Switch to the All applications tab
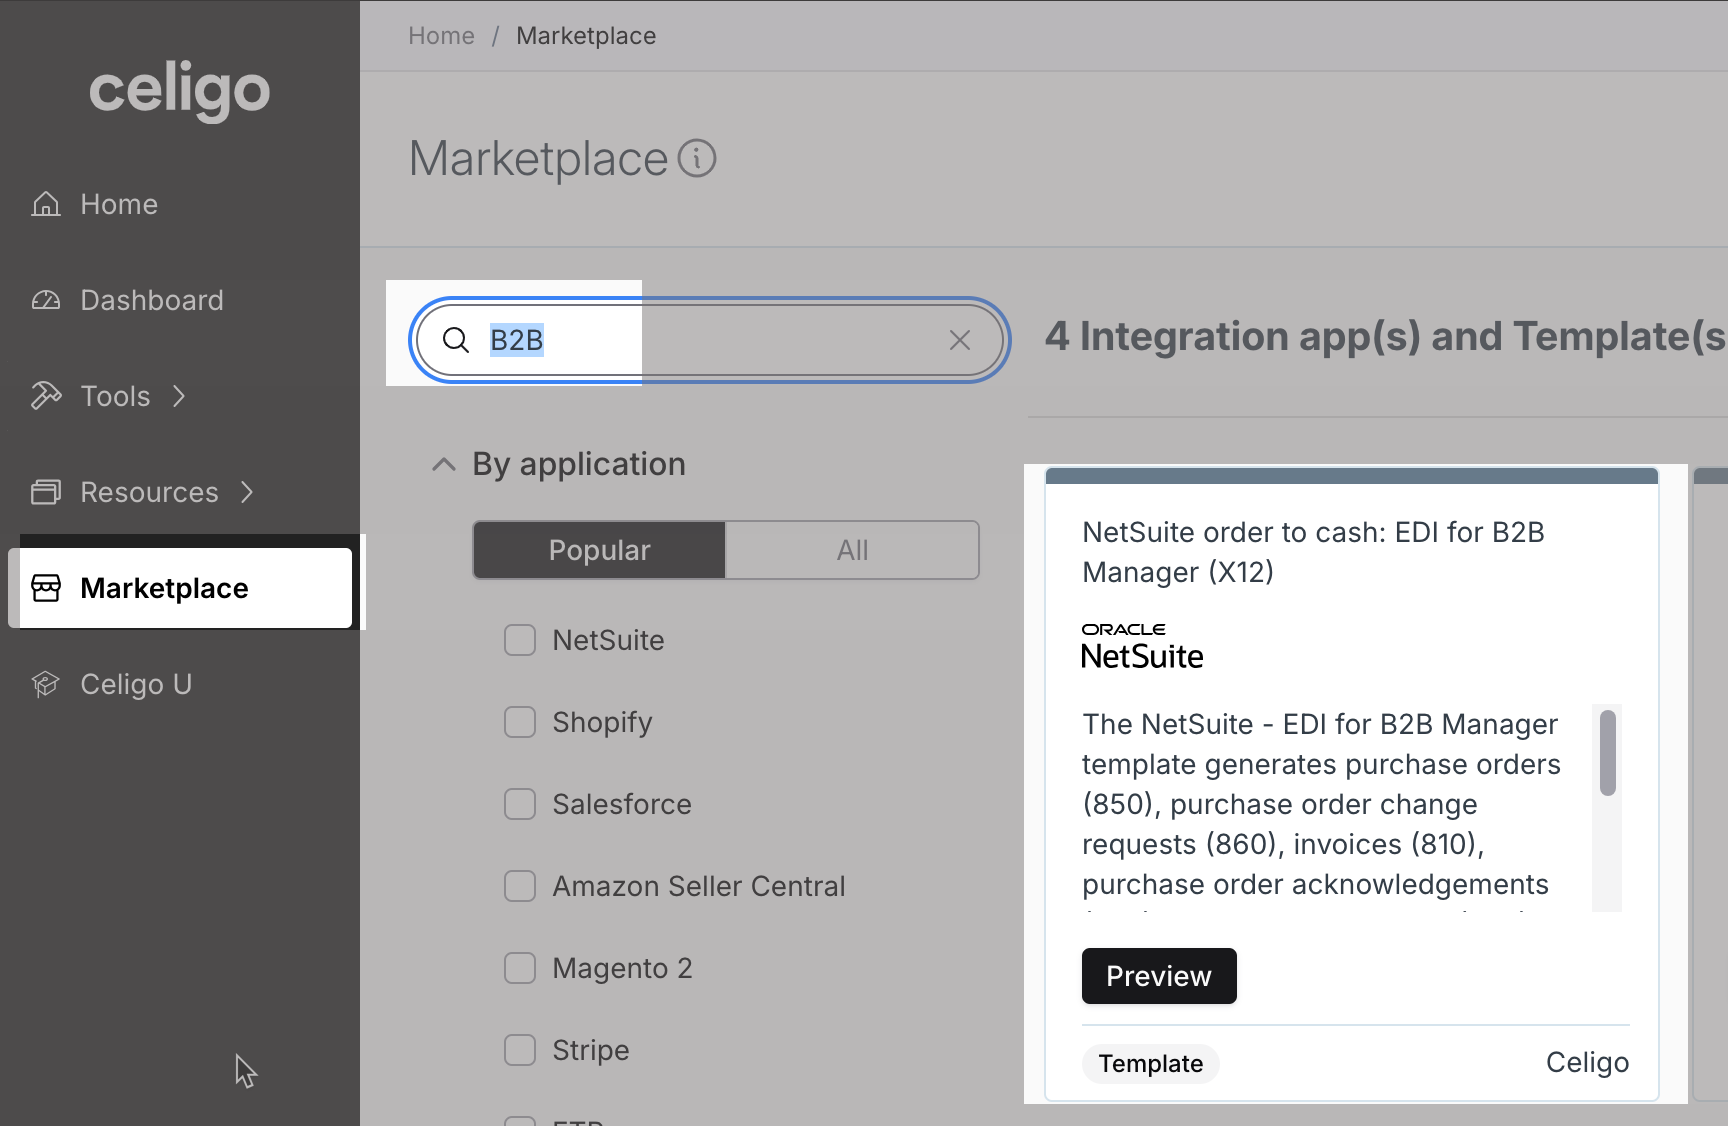 pyautogui.click(x=852, y=550)
